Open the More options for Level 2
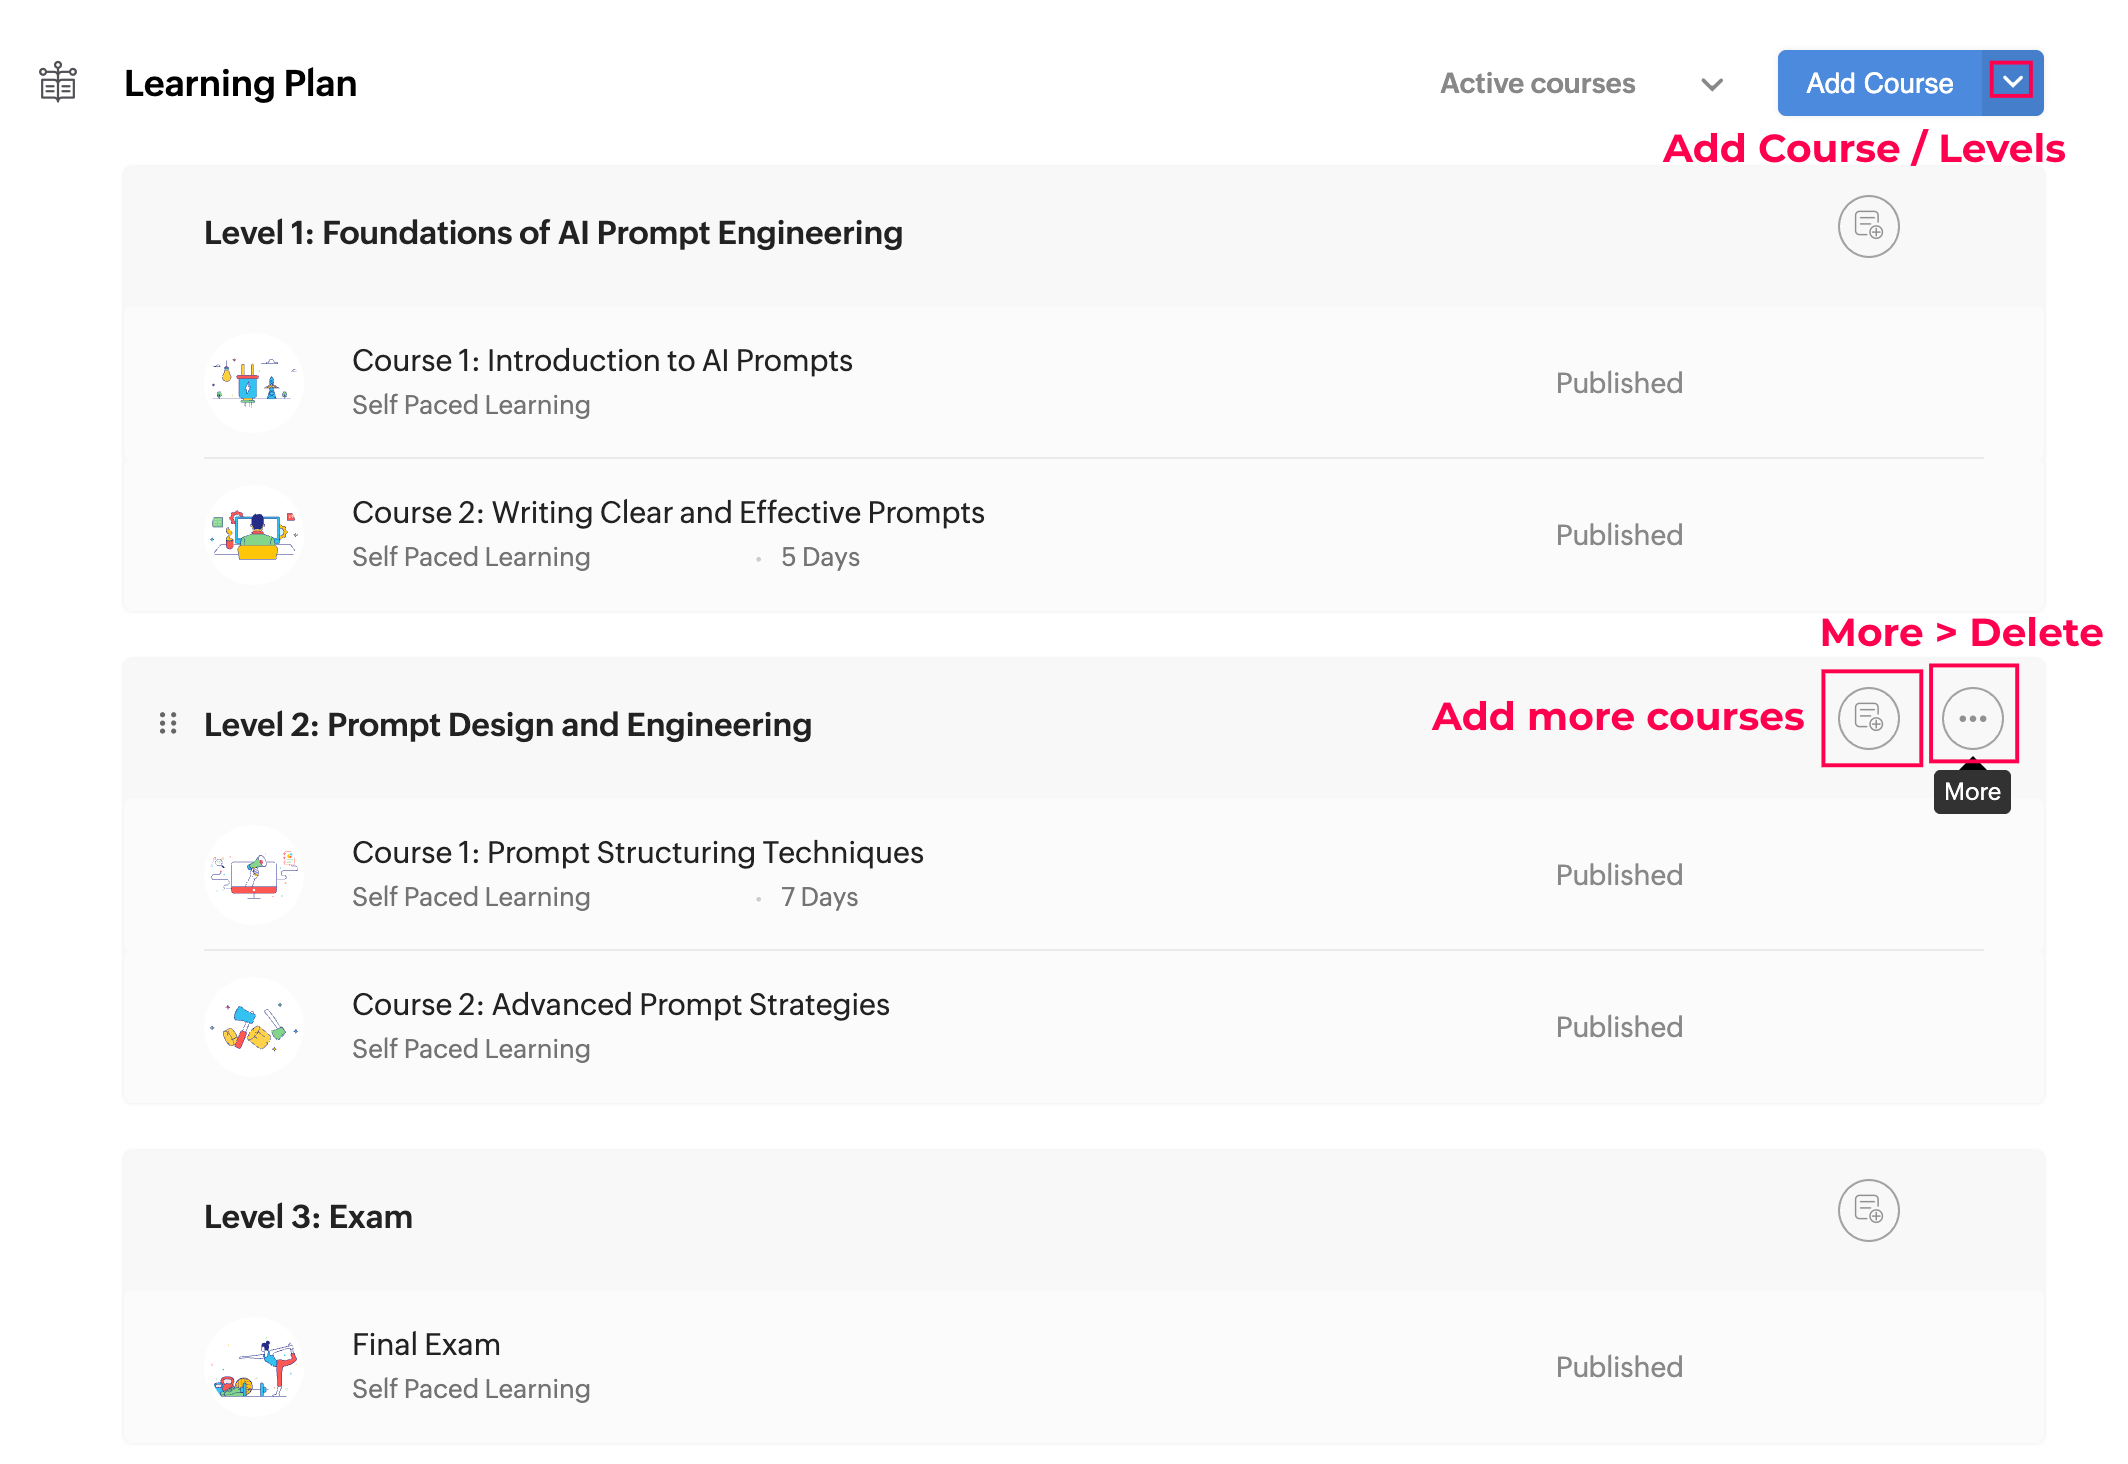Screen dimensions: 2128x1464 pos(1972,718)
